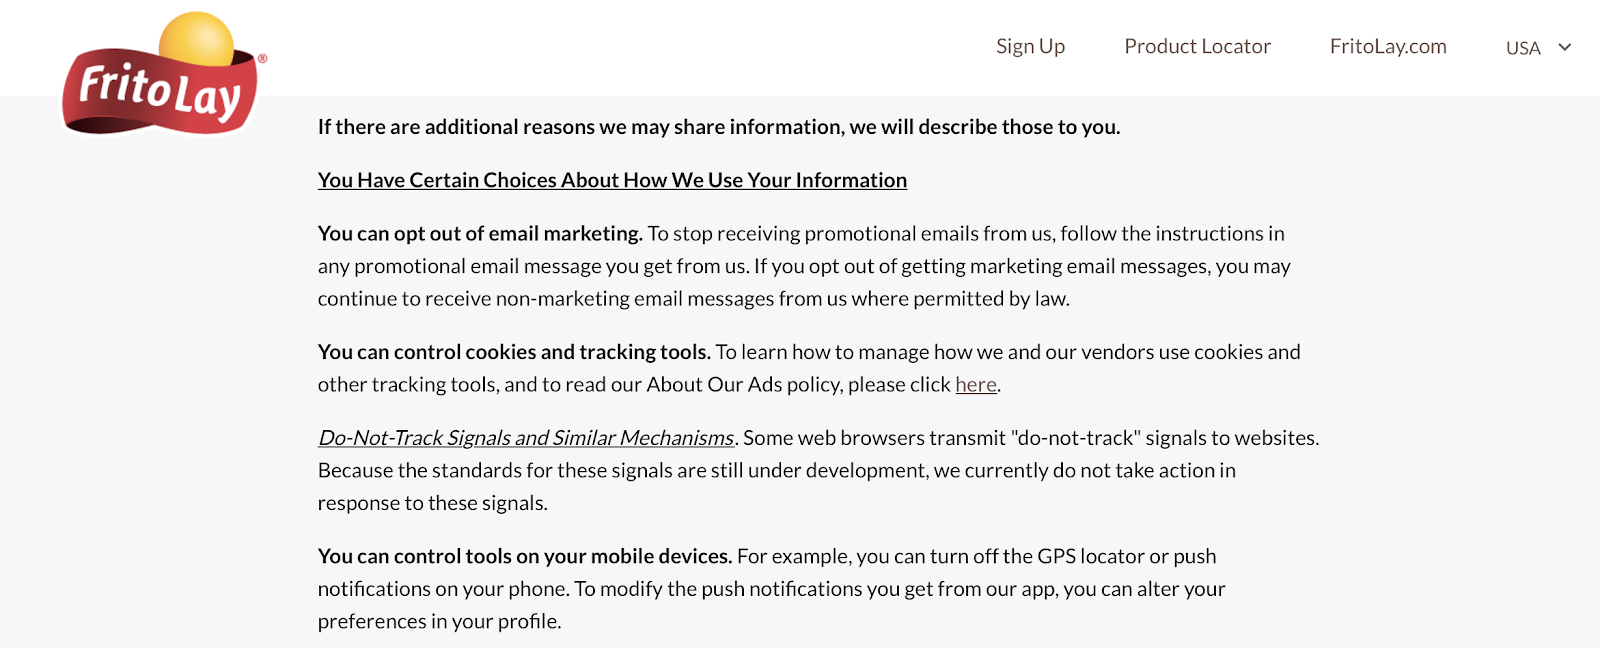Click the "You Have Certain Choices" heading

pyautogui.click(x=612, y=181)
